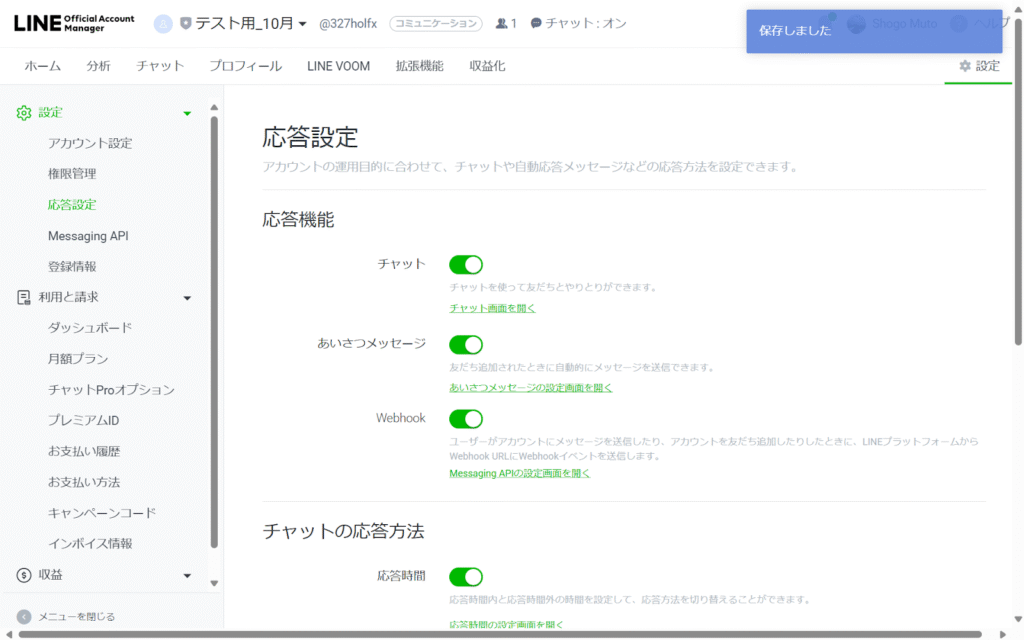The width and height of the screenshot is (1024, 640).
Task: Disable the チャット toggle switch
Action: (x=466, y=264)
